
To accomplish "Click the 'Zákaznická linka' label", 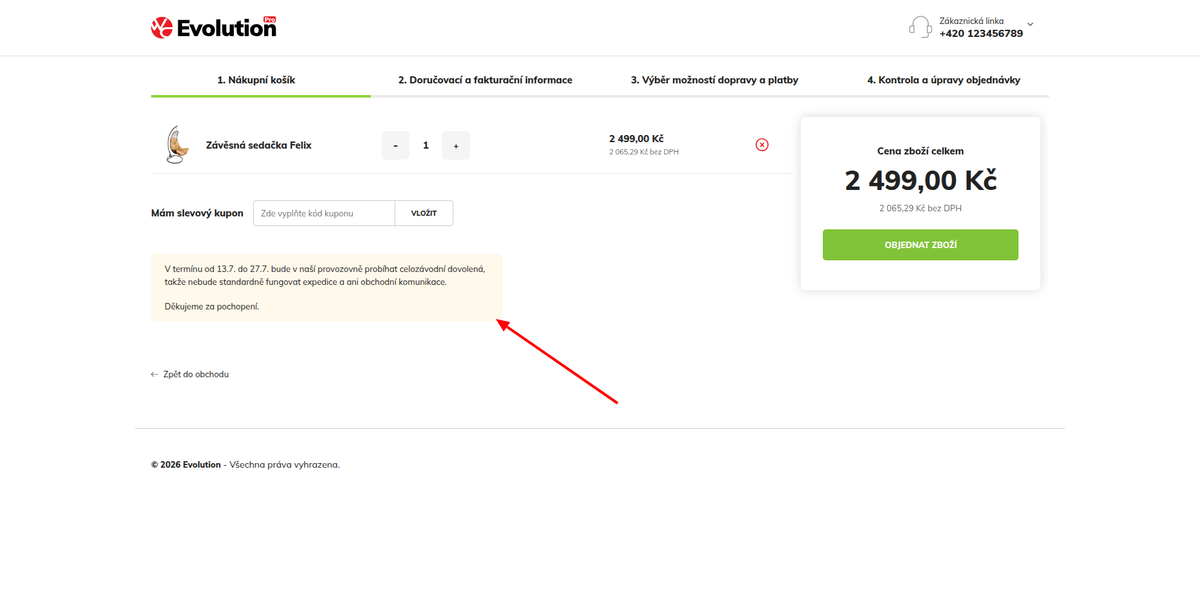I will pos(971,20).
